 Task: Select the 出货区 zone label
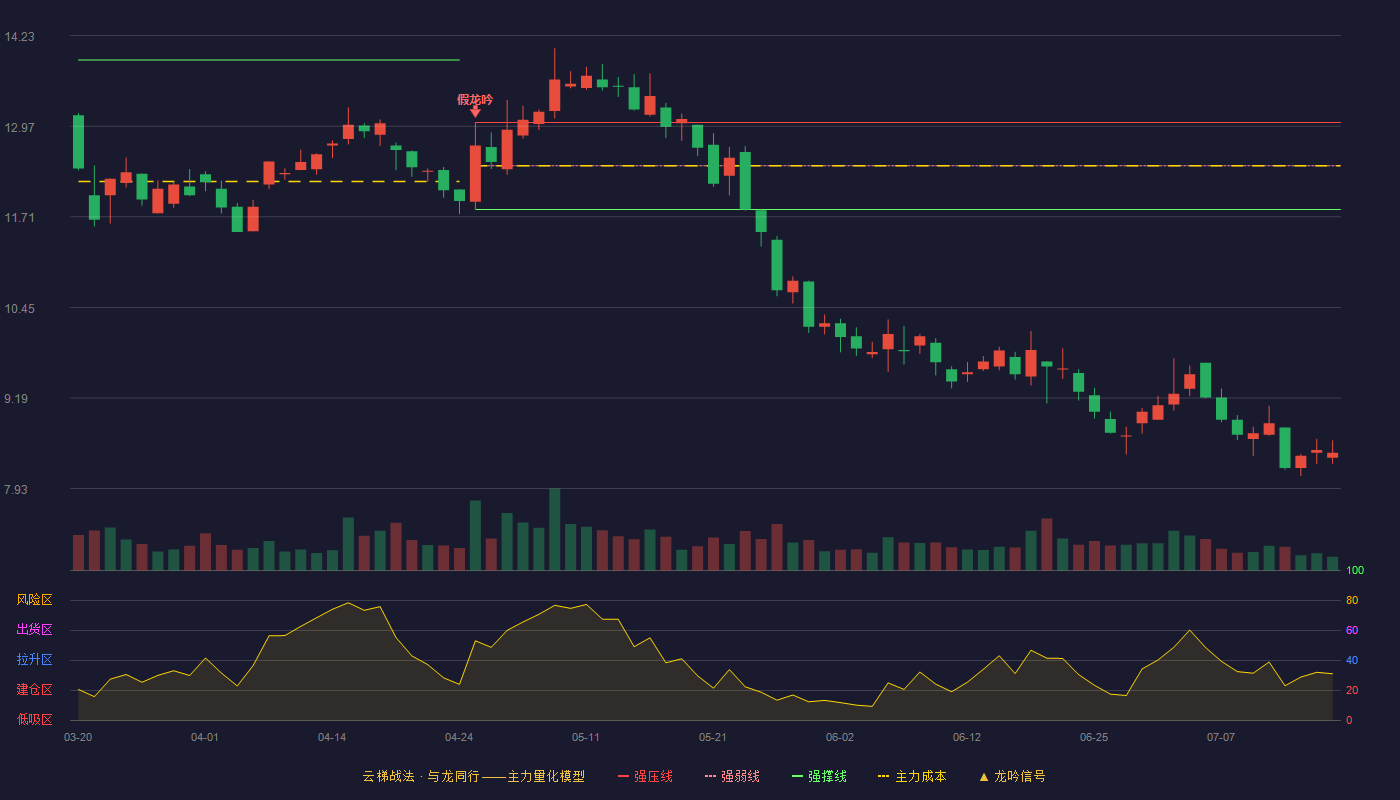point(34,630)
